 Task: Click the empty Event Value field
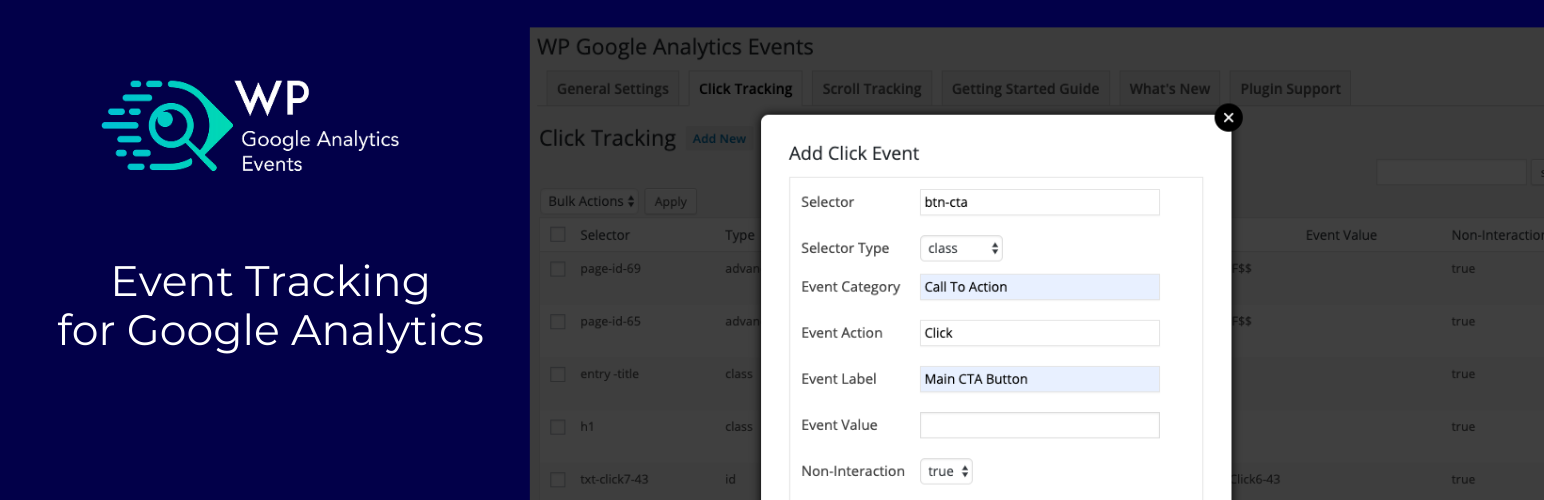pos(1039,425)
